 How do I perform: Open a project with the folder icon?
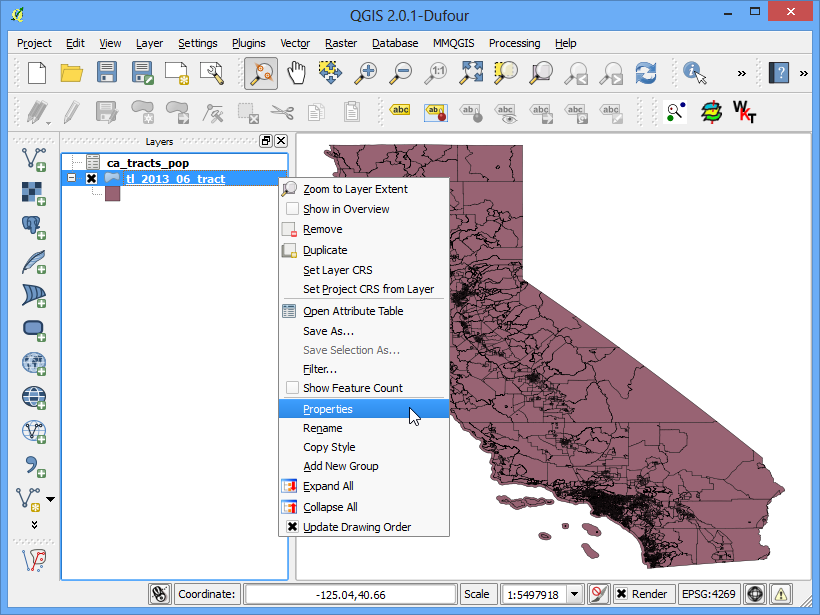(x=72, y=73)
